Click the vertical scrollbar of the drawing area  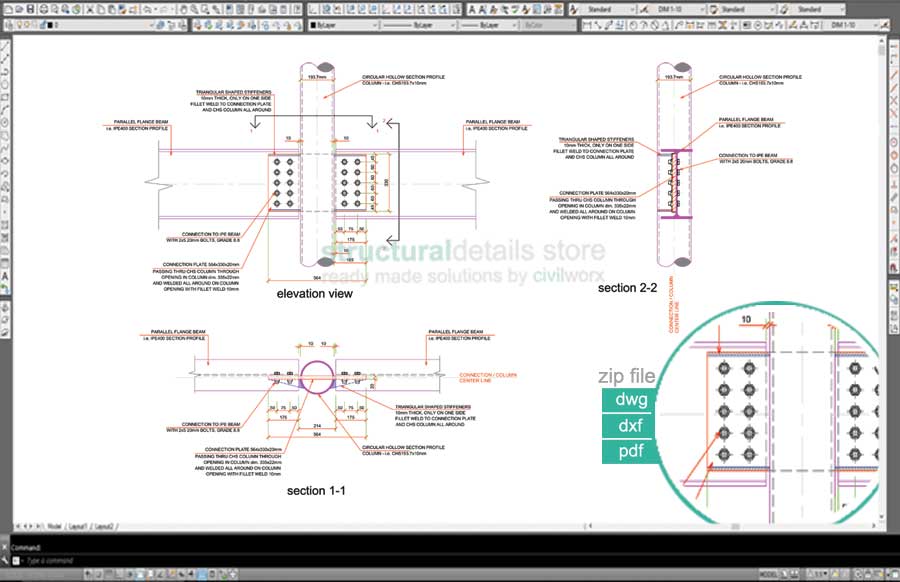pyautogui.click(x=882, y=281)
